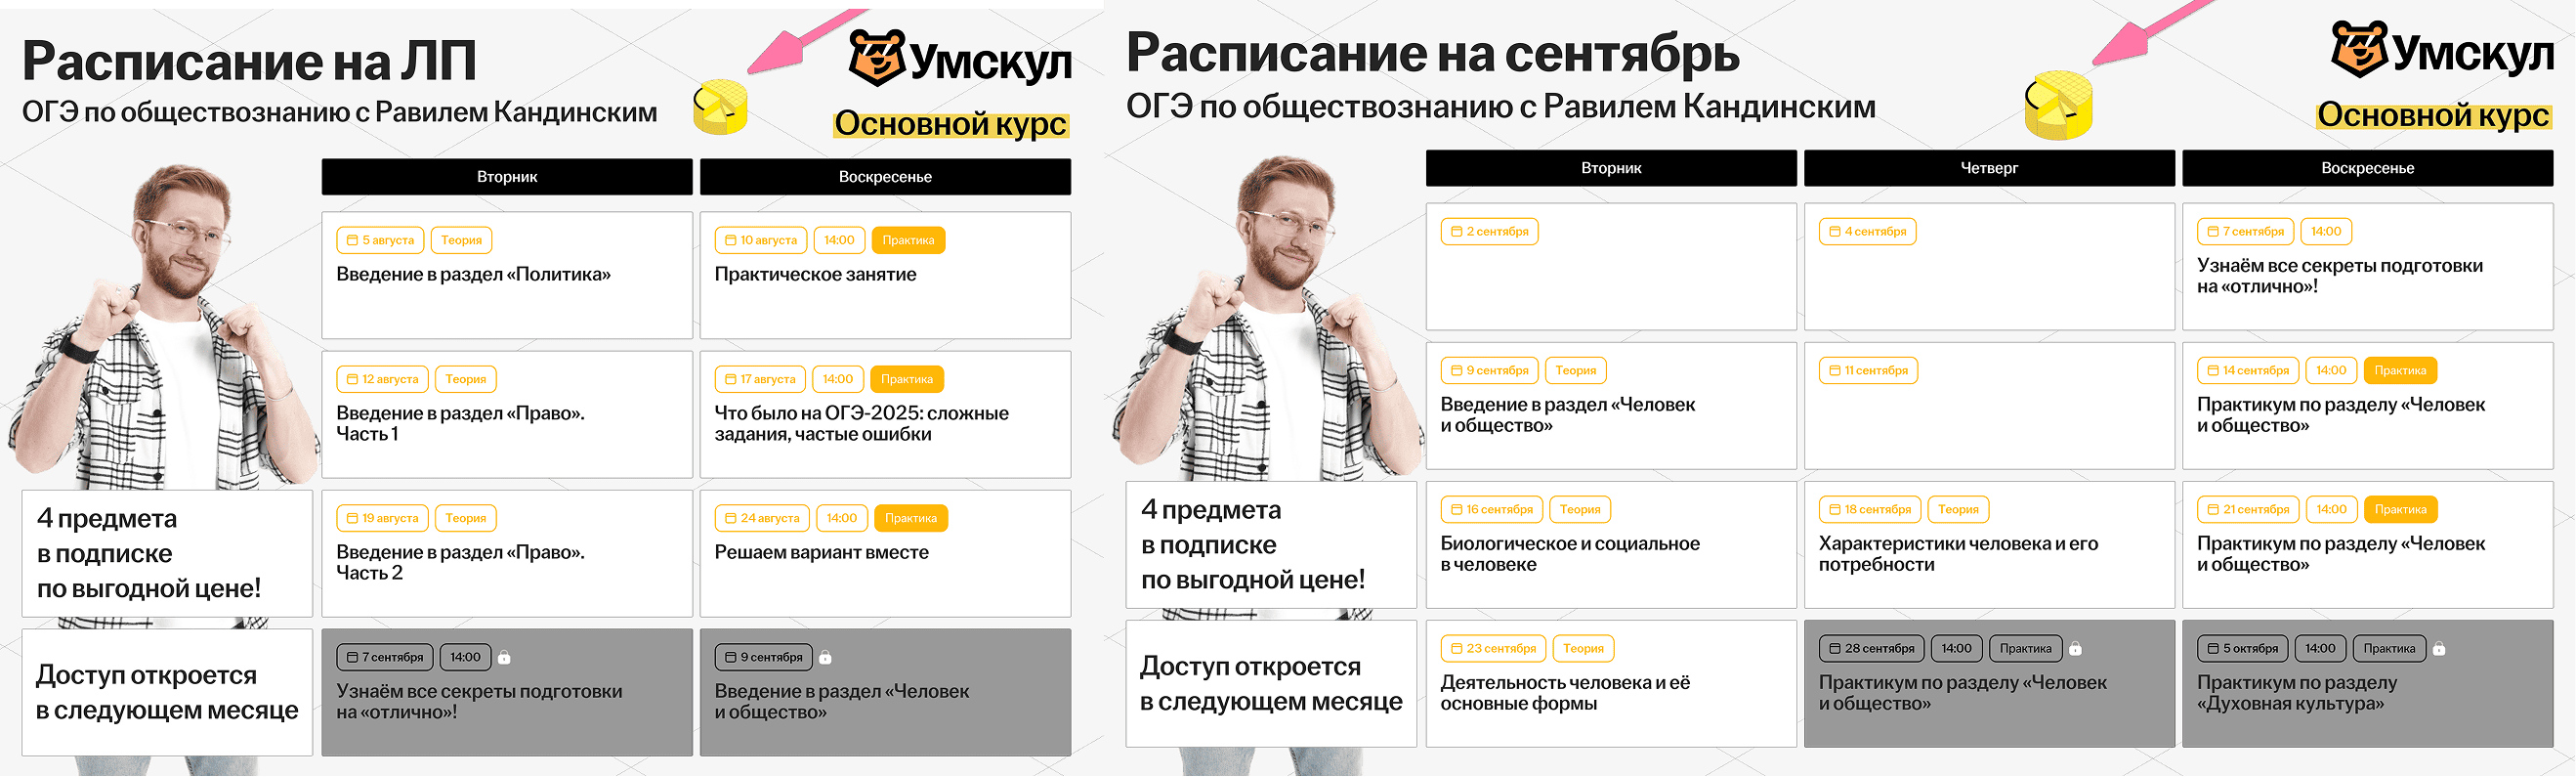This screenshot has width=2576, height=777.
Task: Click the lock icon on the 7 сентября card
Action: click(x=504, y=658)
